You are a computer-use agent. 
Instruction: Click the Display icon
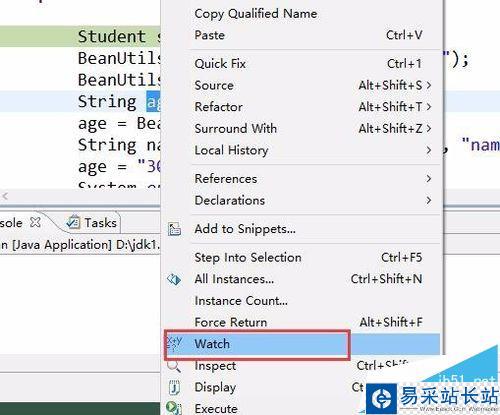(x=174, y=387)
